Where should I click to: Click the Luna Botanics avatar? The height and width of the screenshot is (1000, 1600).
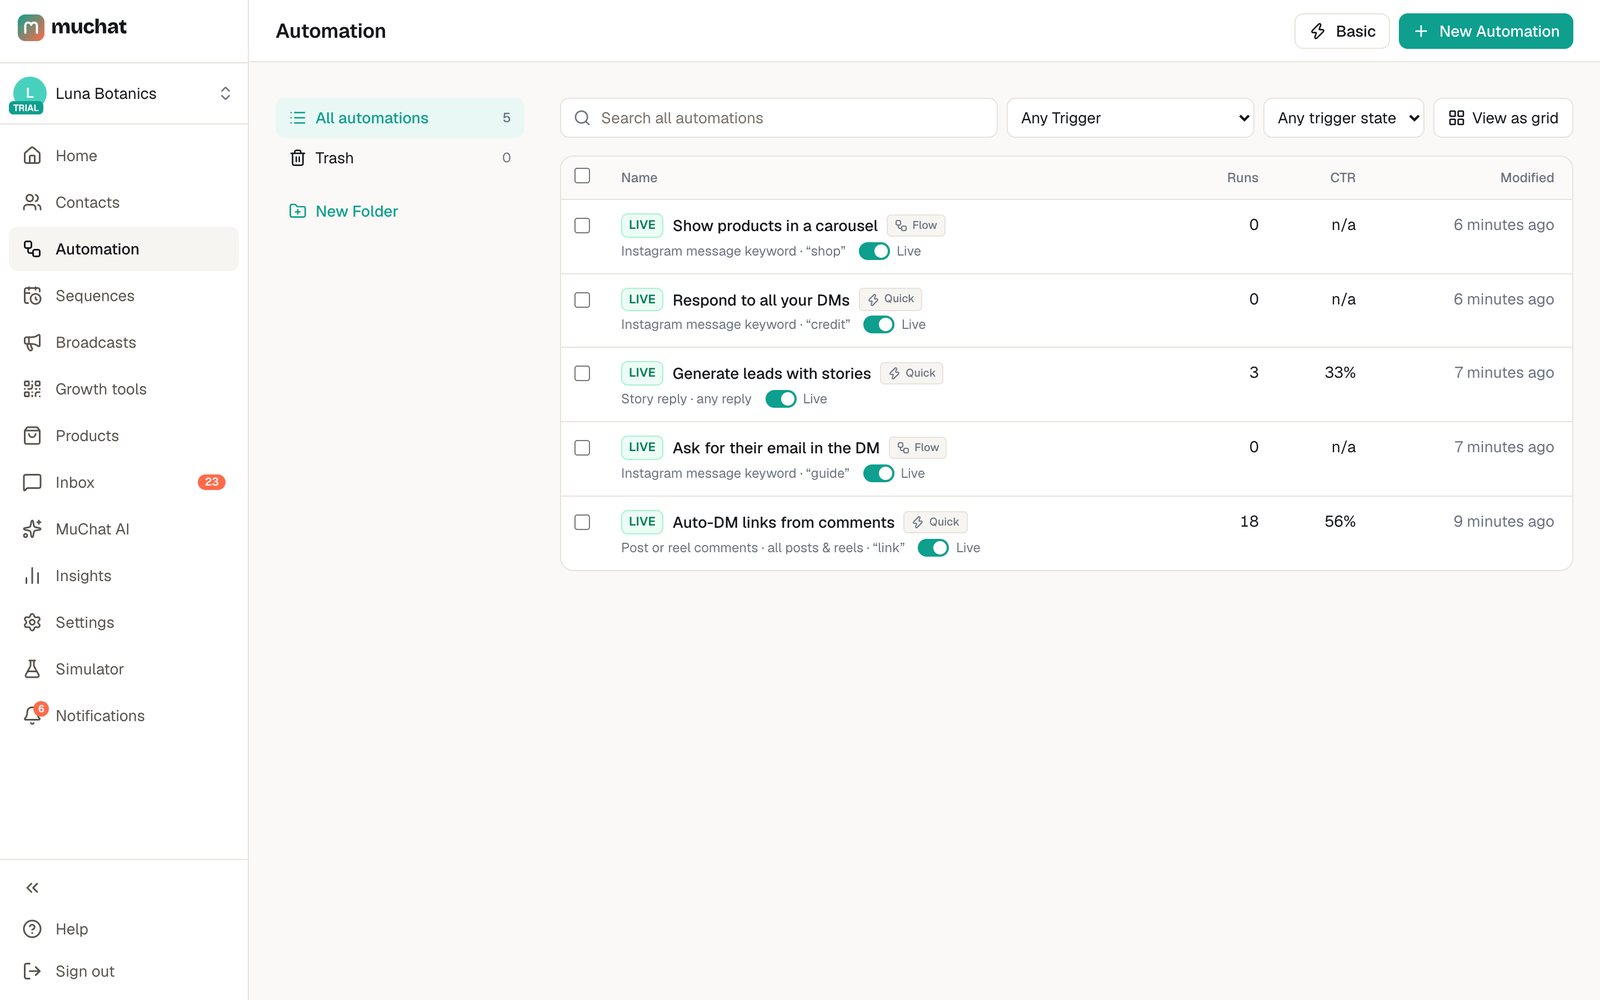29,94
